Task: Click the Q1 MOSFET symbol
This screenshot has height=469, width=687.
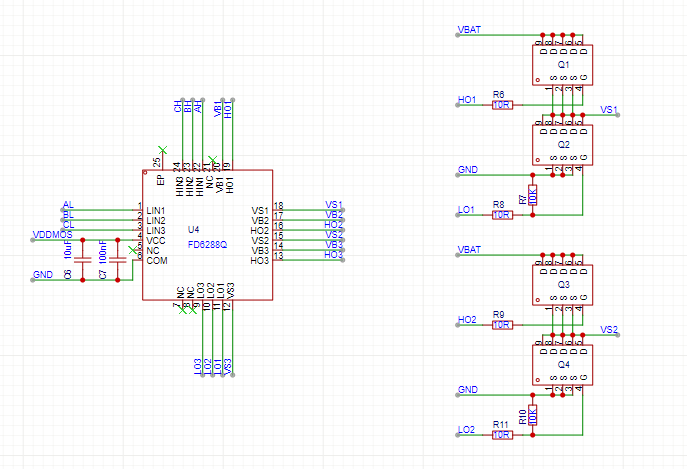Action: 563,64
